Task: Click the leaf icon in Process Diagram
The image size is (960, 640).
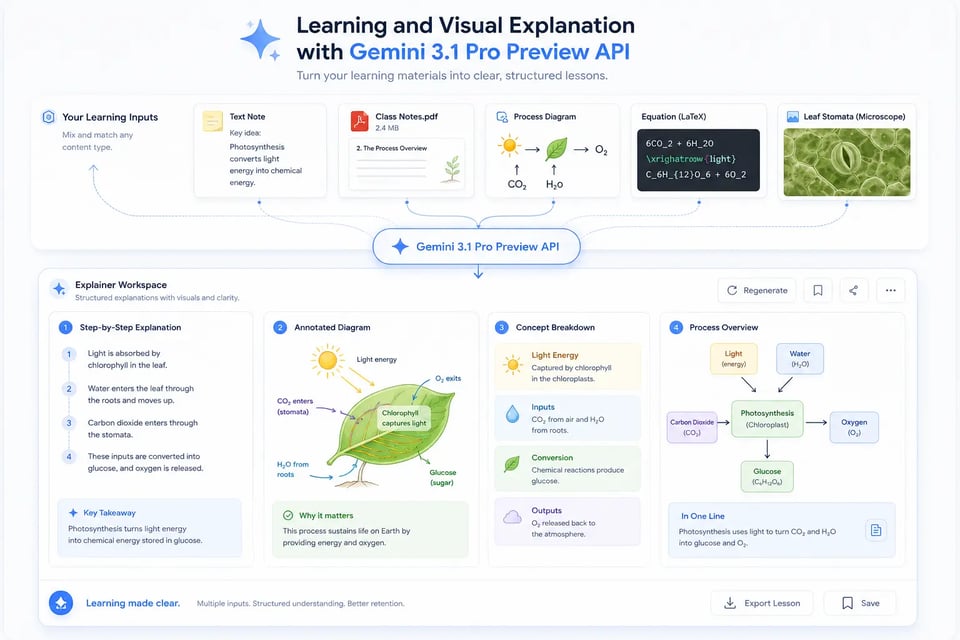Action: pos(556,149)
